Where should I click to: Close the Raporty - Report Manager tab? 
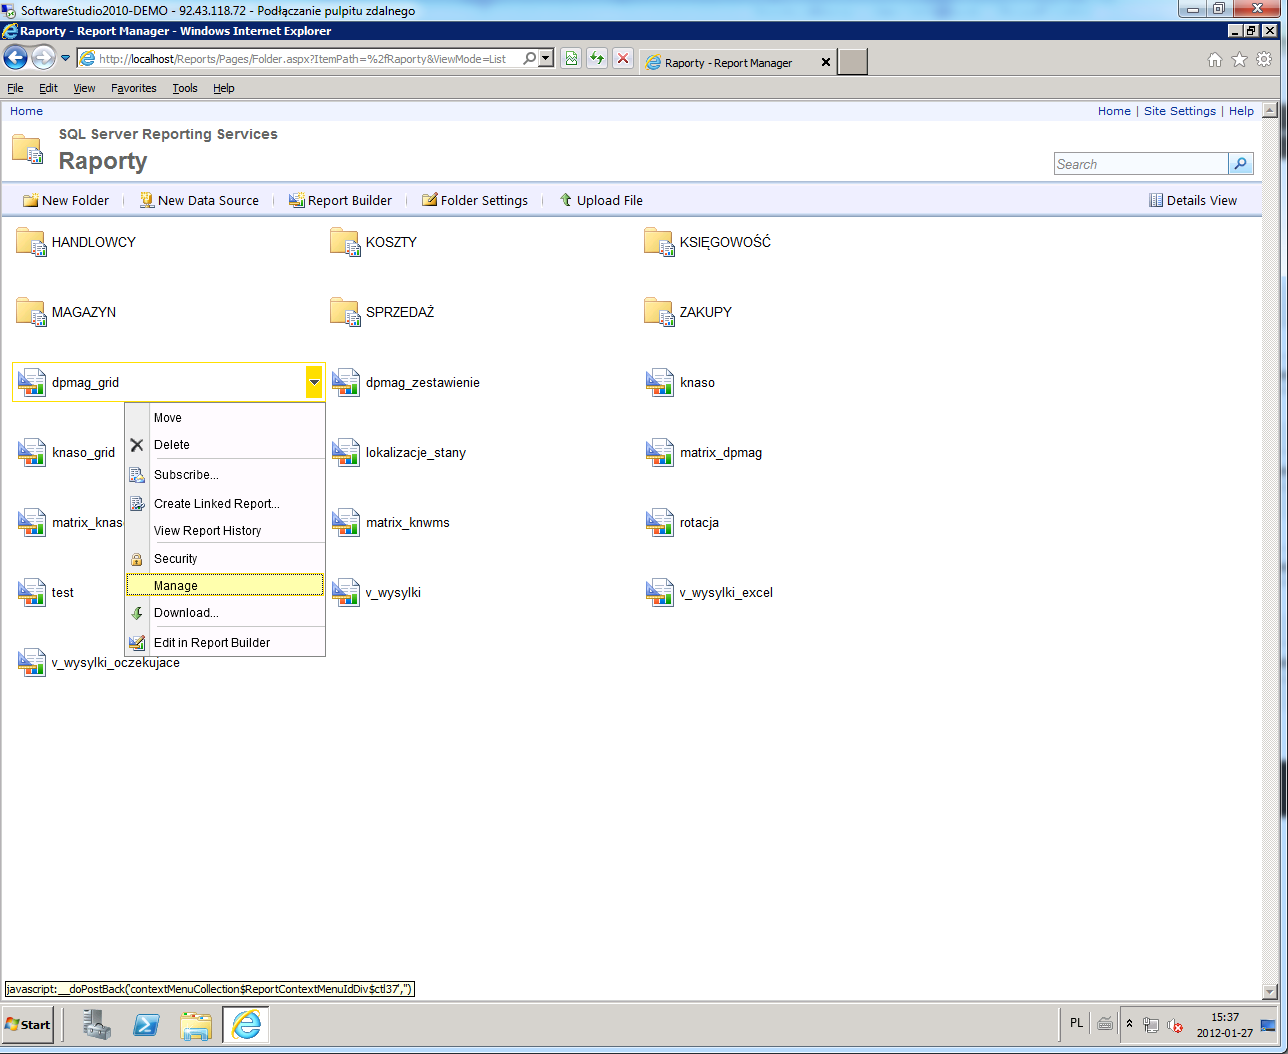point(826,62)
